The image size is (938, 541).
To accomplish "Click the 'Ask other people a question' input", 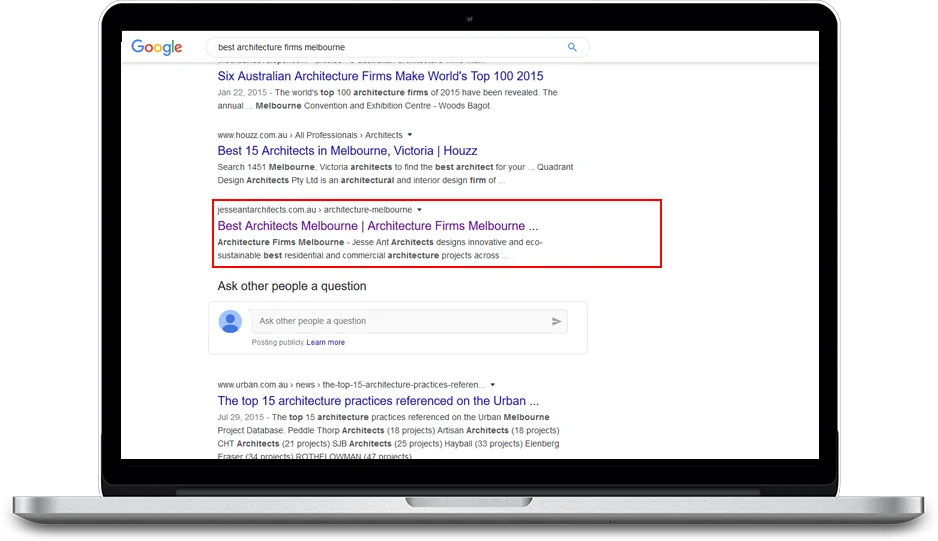I will click(409, 321).
